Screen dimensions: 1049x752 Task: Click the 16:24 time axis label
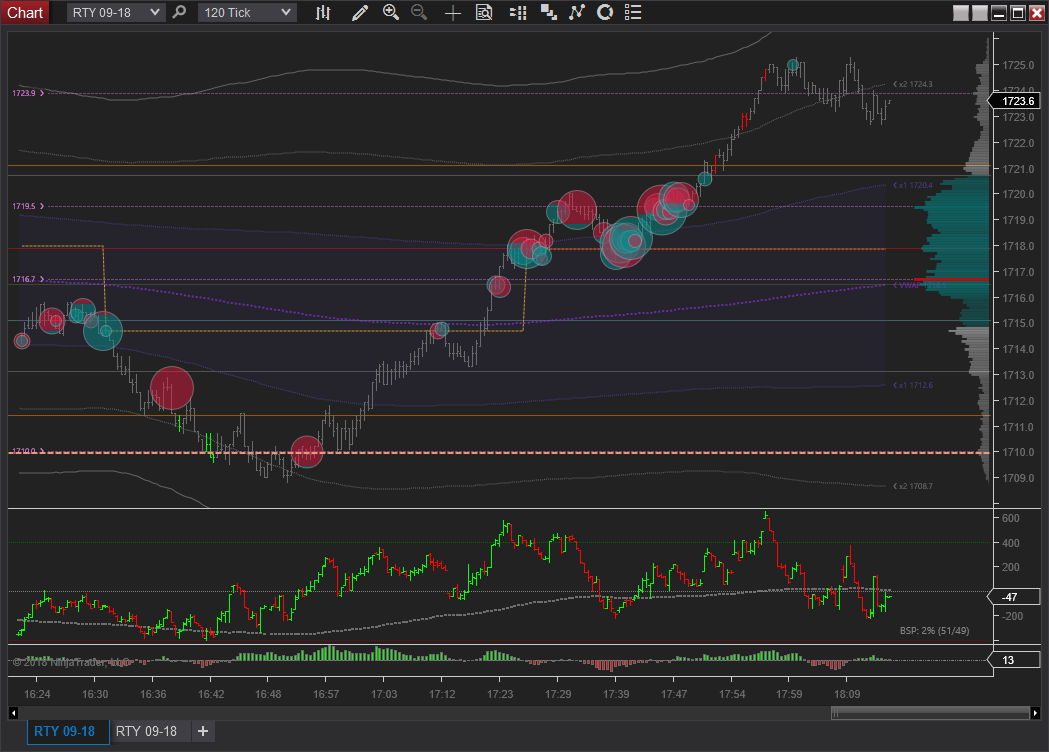point(37,694)
